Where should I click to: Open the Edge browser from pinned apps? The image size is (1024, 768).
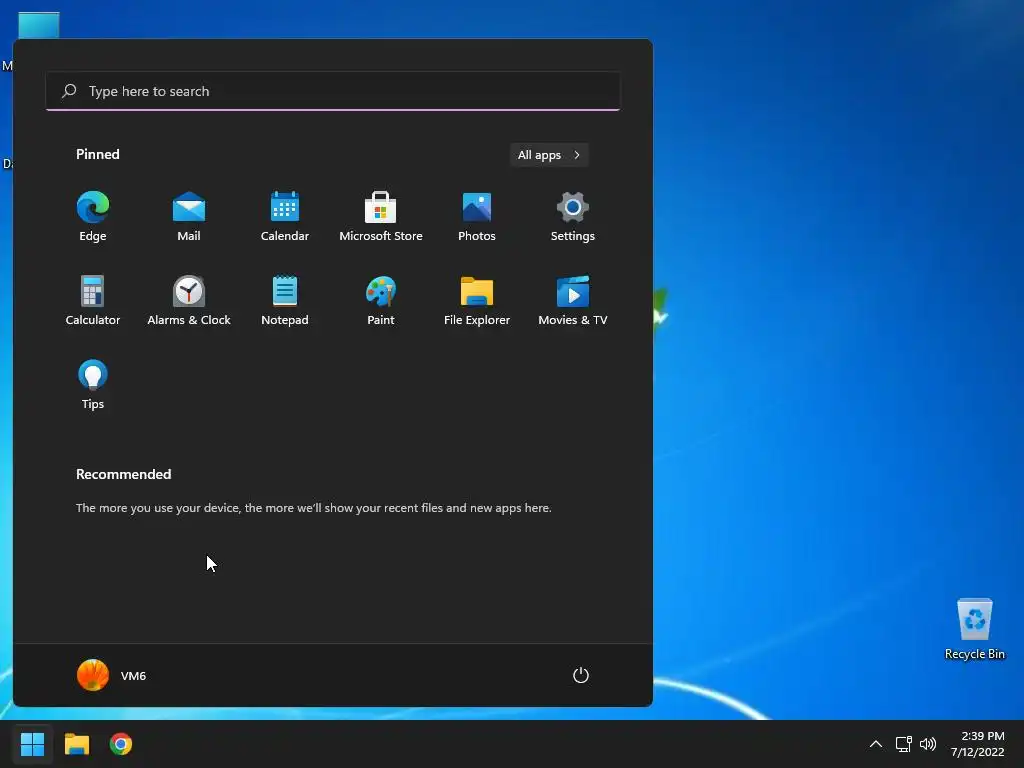point(93,217)
